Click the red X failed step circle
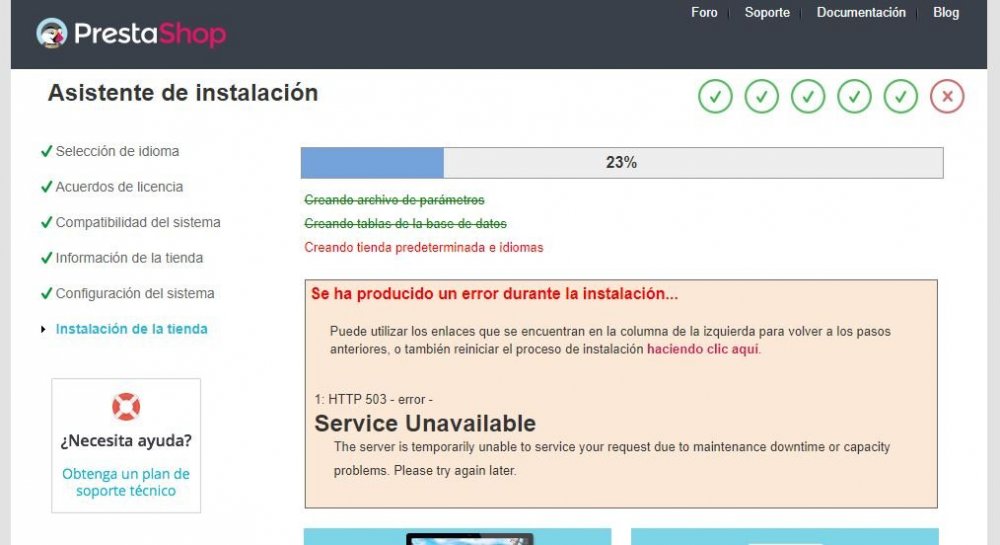The height and width of the screenshot is (545, 1000). [x=947, y=96]
